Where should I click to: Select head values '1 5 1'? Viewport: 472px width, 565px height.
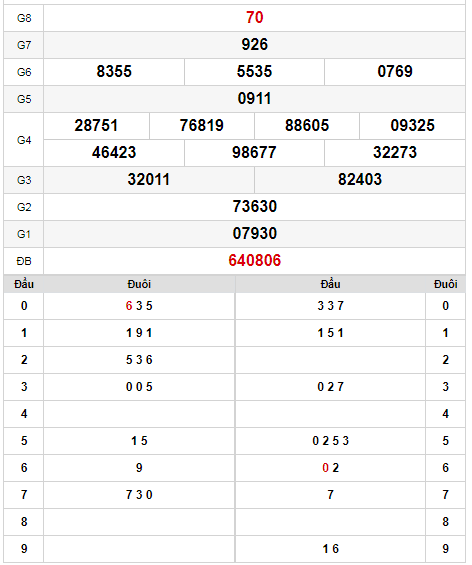tap(330, 333)
